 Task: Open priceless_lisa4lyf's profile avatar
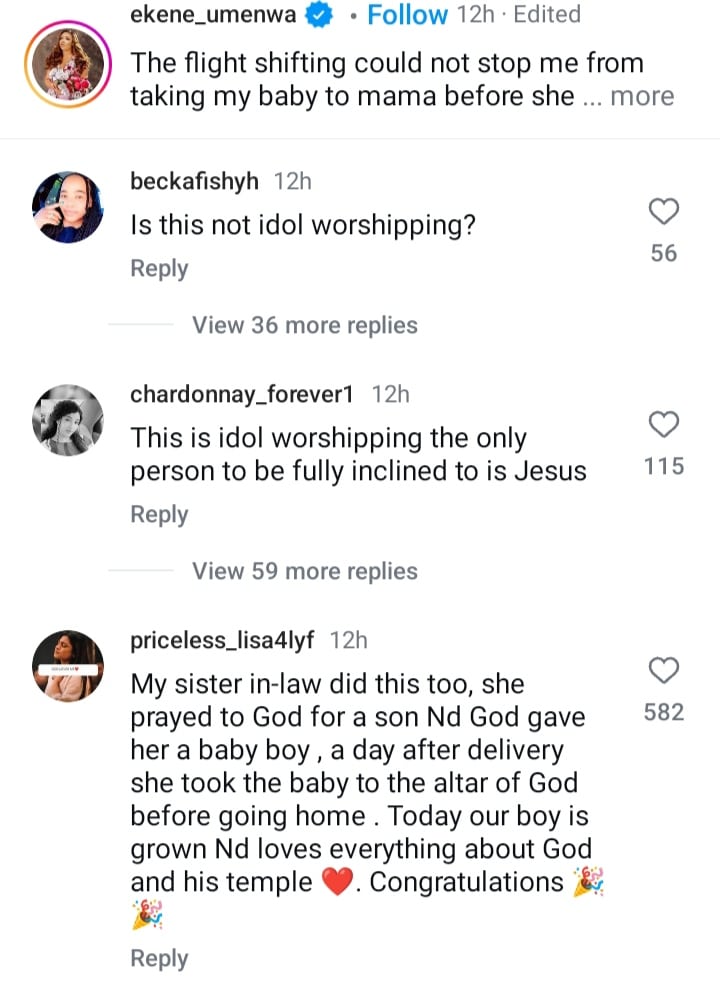point(69,665)
